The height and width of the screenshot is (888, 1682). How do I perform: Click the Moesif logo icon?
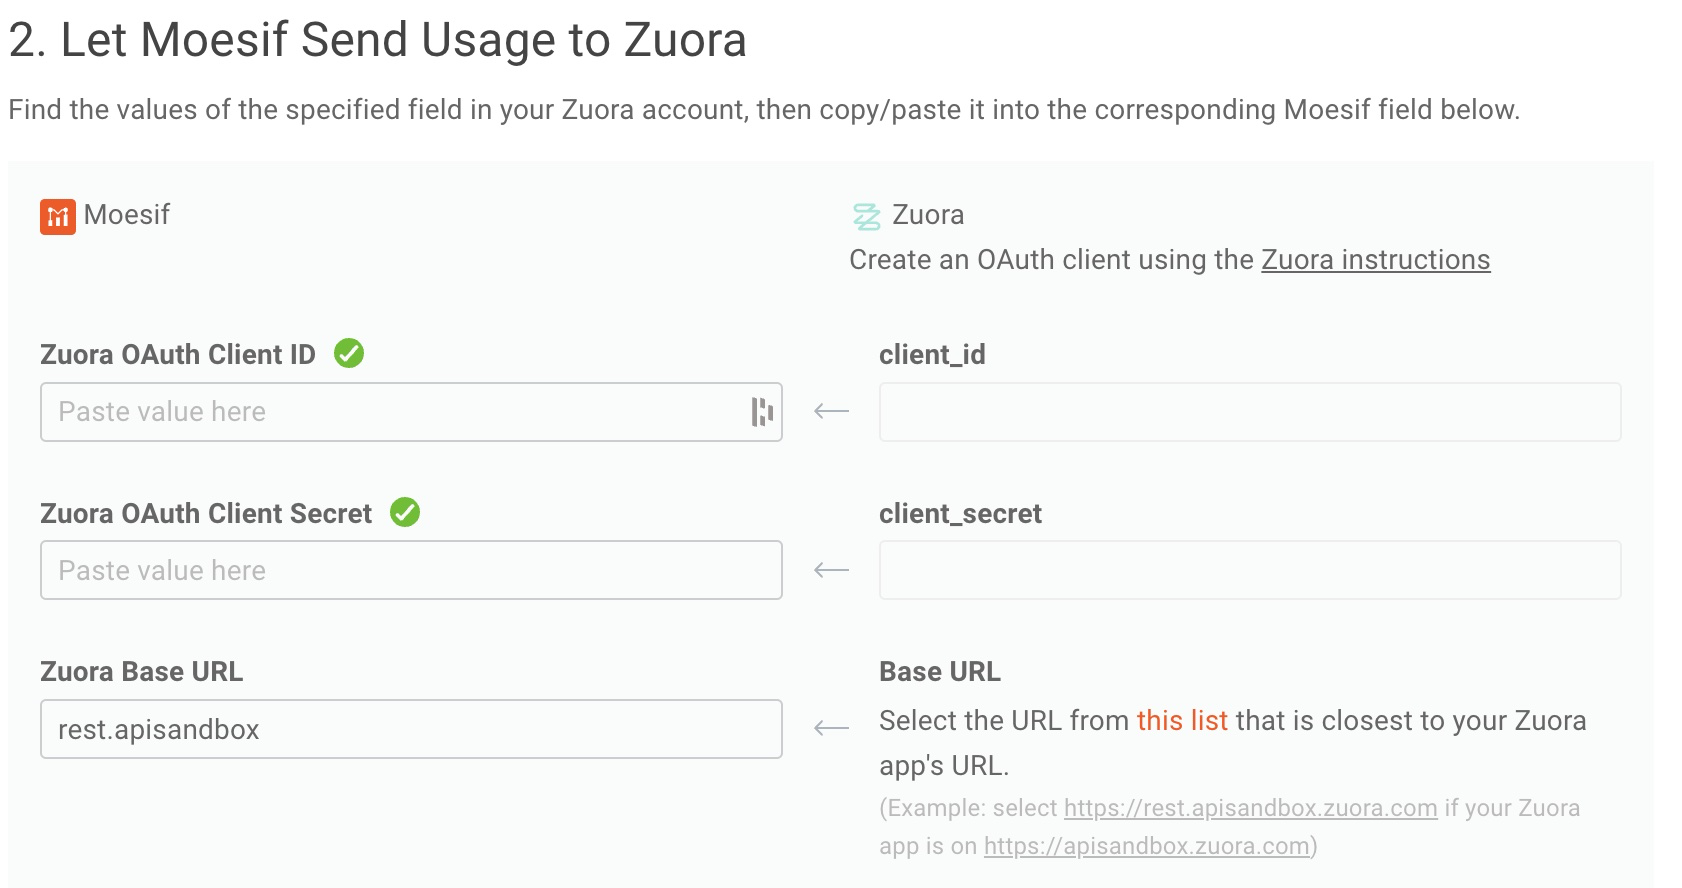[x=58, y=216]
